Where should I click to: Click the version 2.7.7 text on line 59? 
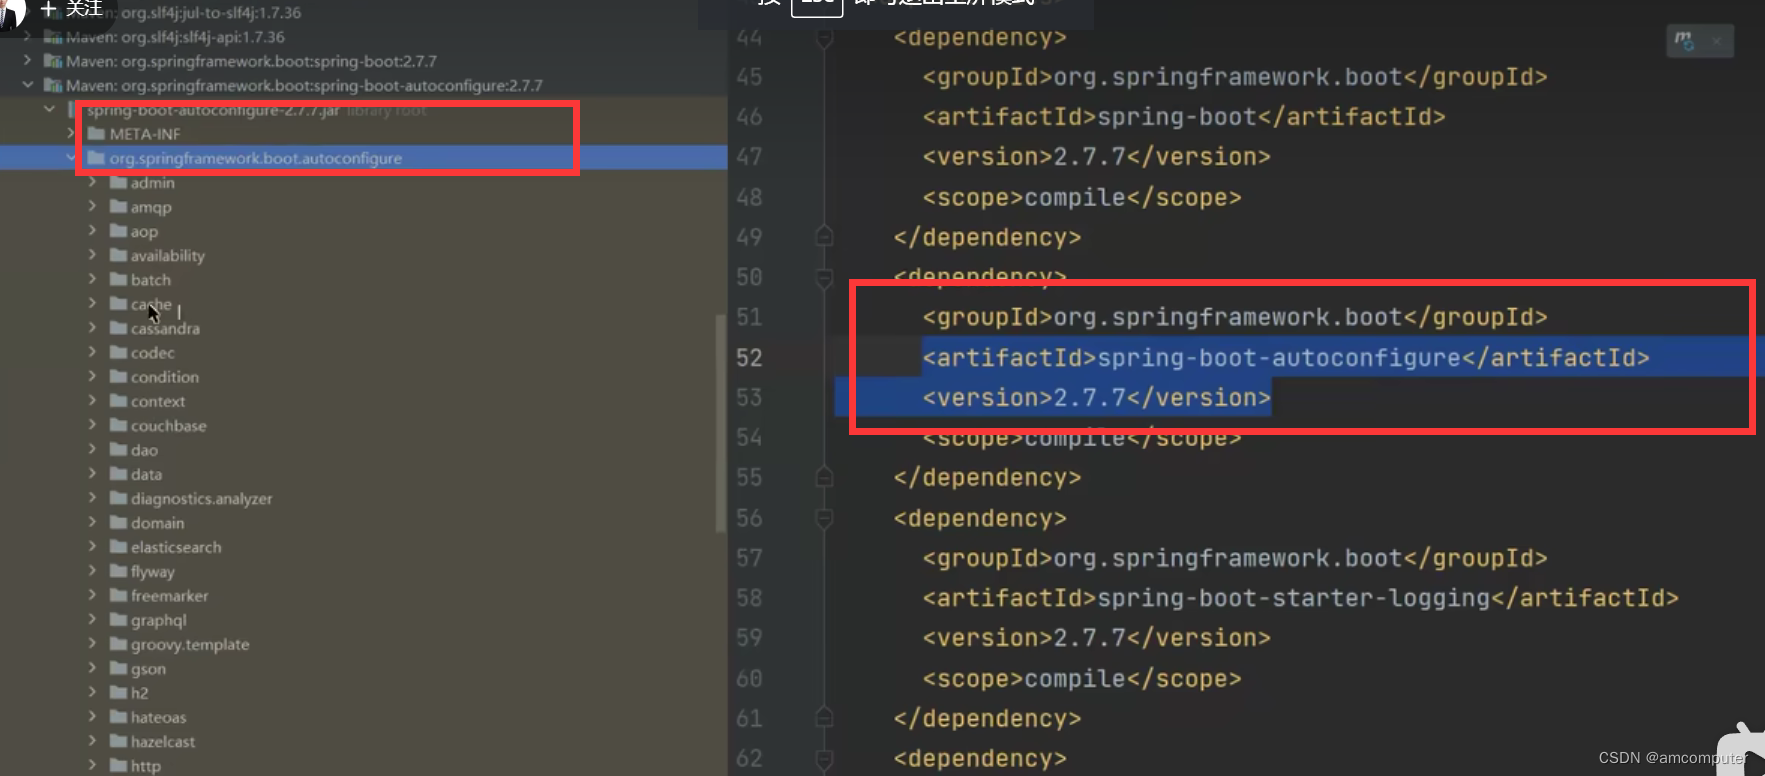pyautogui.click(x=1090, y=638)
